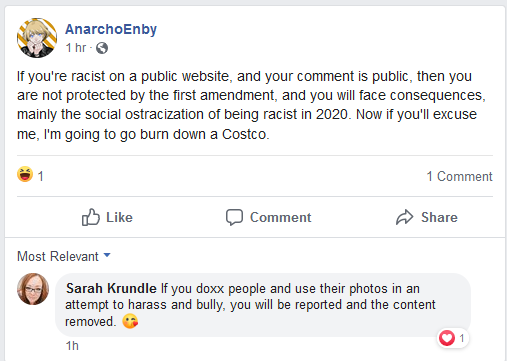Click the Most Relevant dropdown arrow
Image resolution: width=507 pixels, height=361 pixels.
(x=107, y=255)
